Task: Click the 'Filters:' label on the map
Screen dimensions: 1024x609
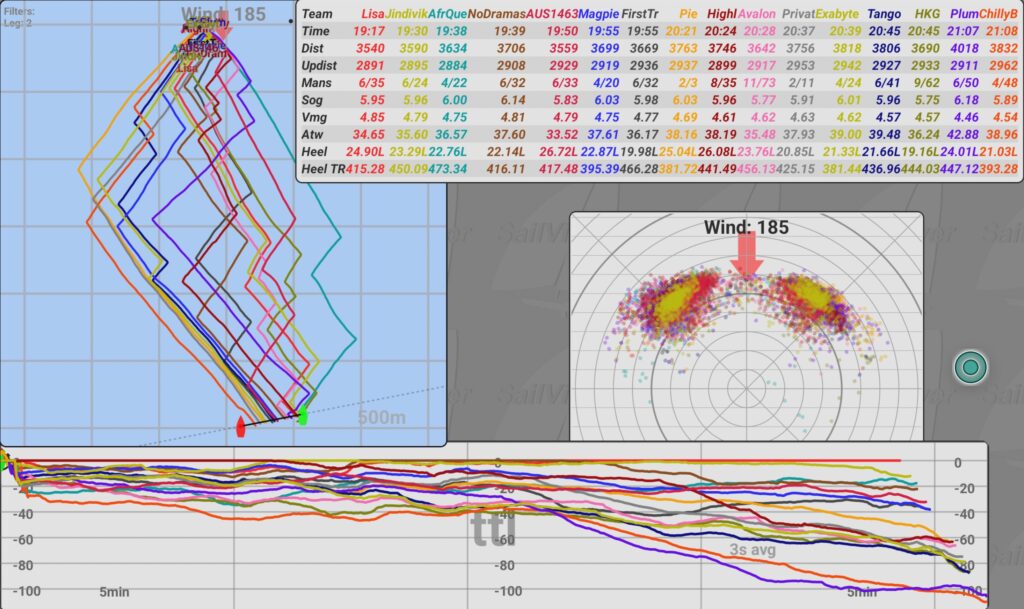Action: tap(19, 11)
